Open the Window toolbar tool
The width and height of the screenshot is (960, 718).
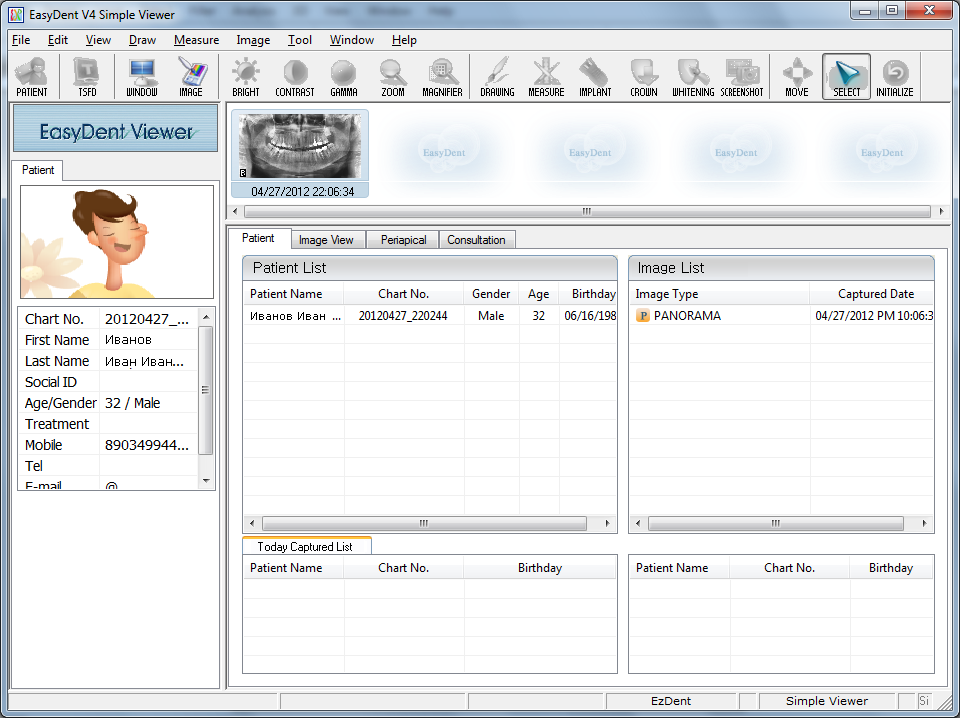142,77
